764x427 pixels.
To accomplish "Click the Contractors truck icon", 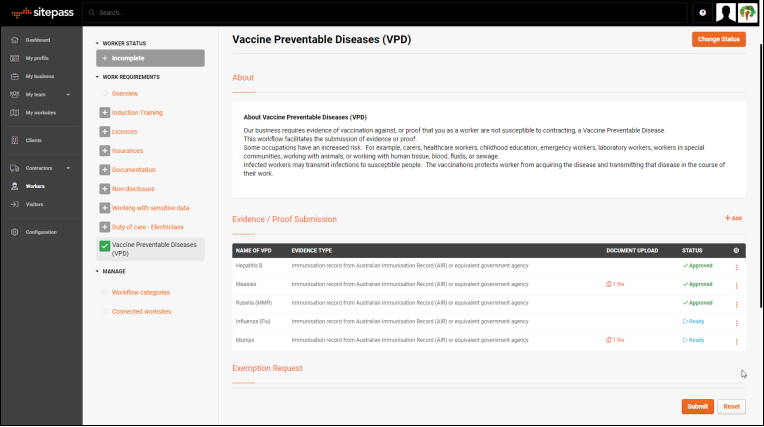I will point(15,168).
